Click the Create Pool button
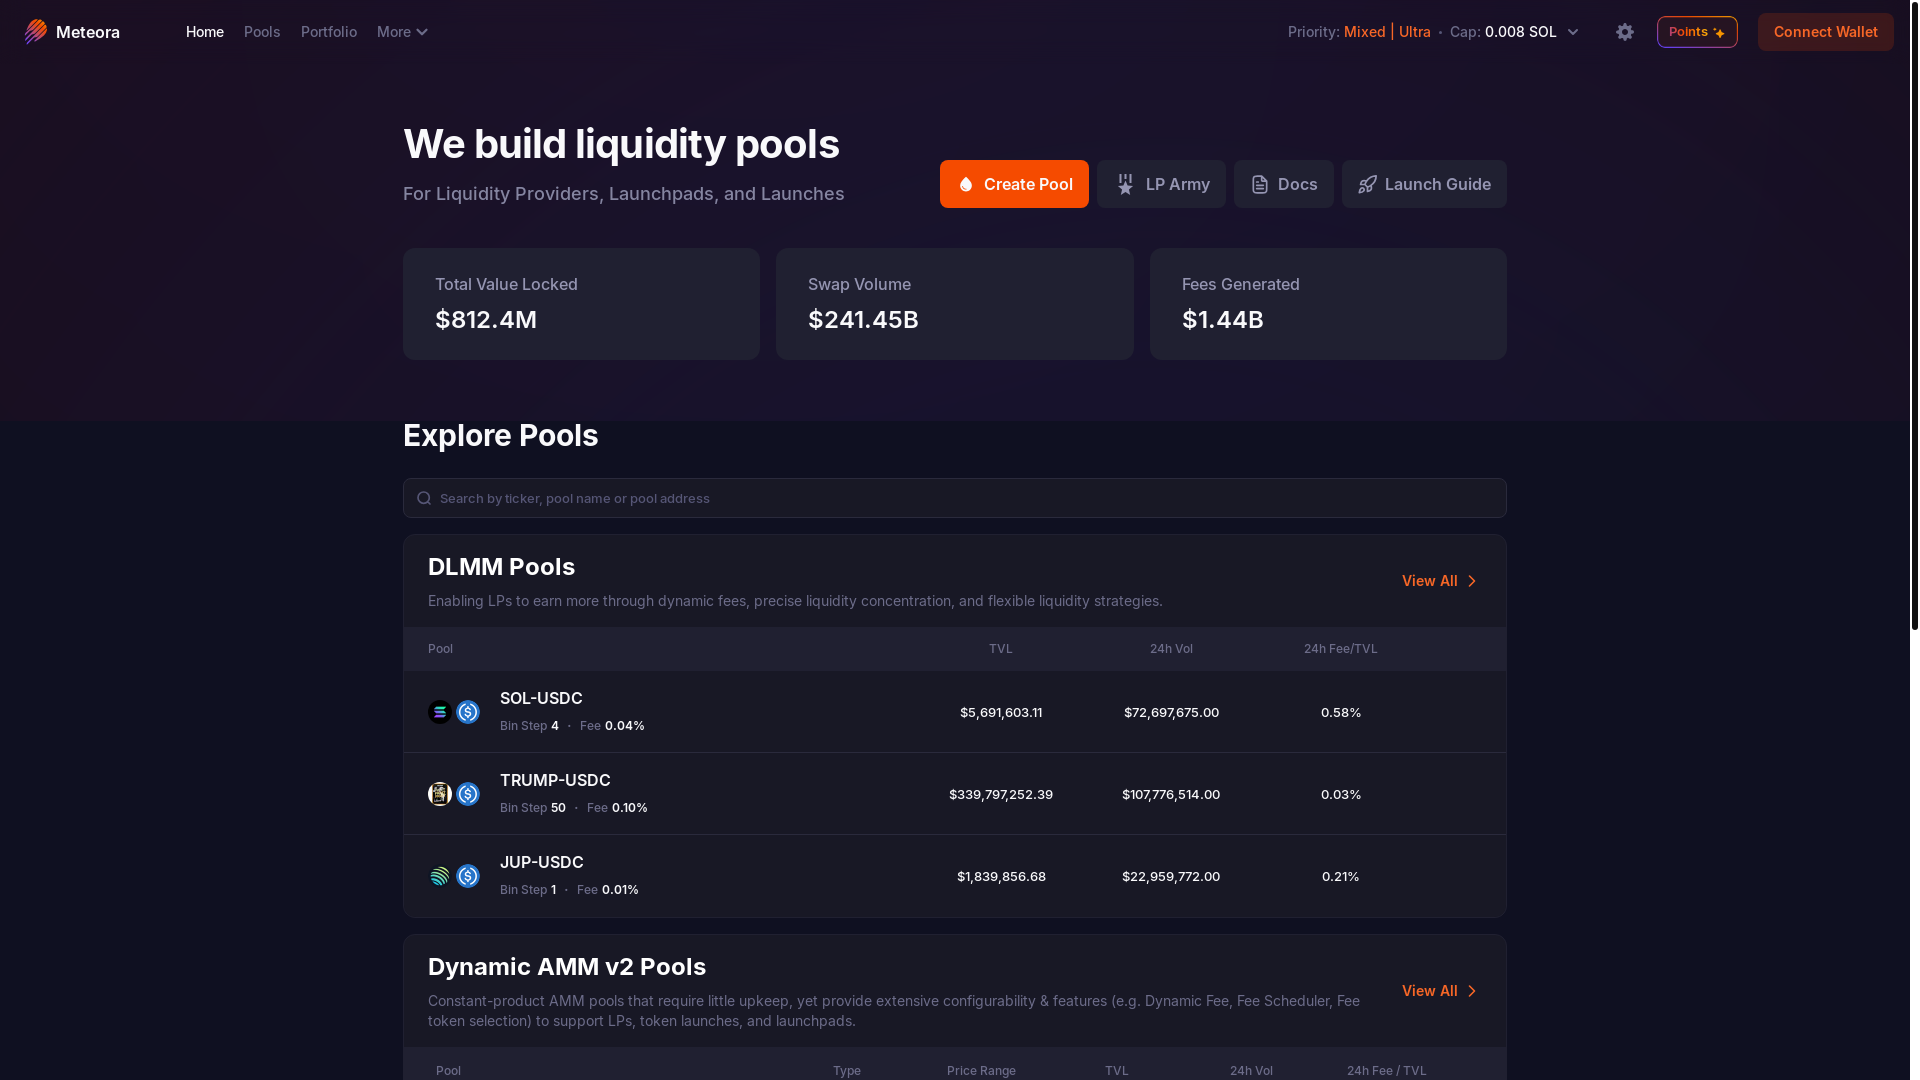 click(x=1014, y=184)
